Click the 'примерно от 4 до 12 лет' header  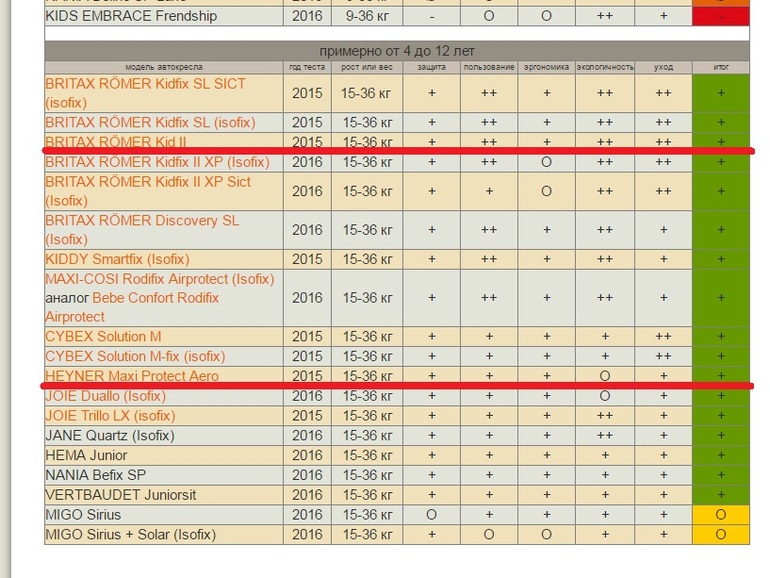[x=397, y=51]
